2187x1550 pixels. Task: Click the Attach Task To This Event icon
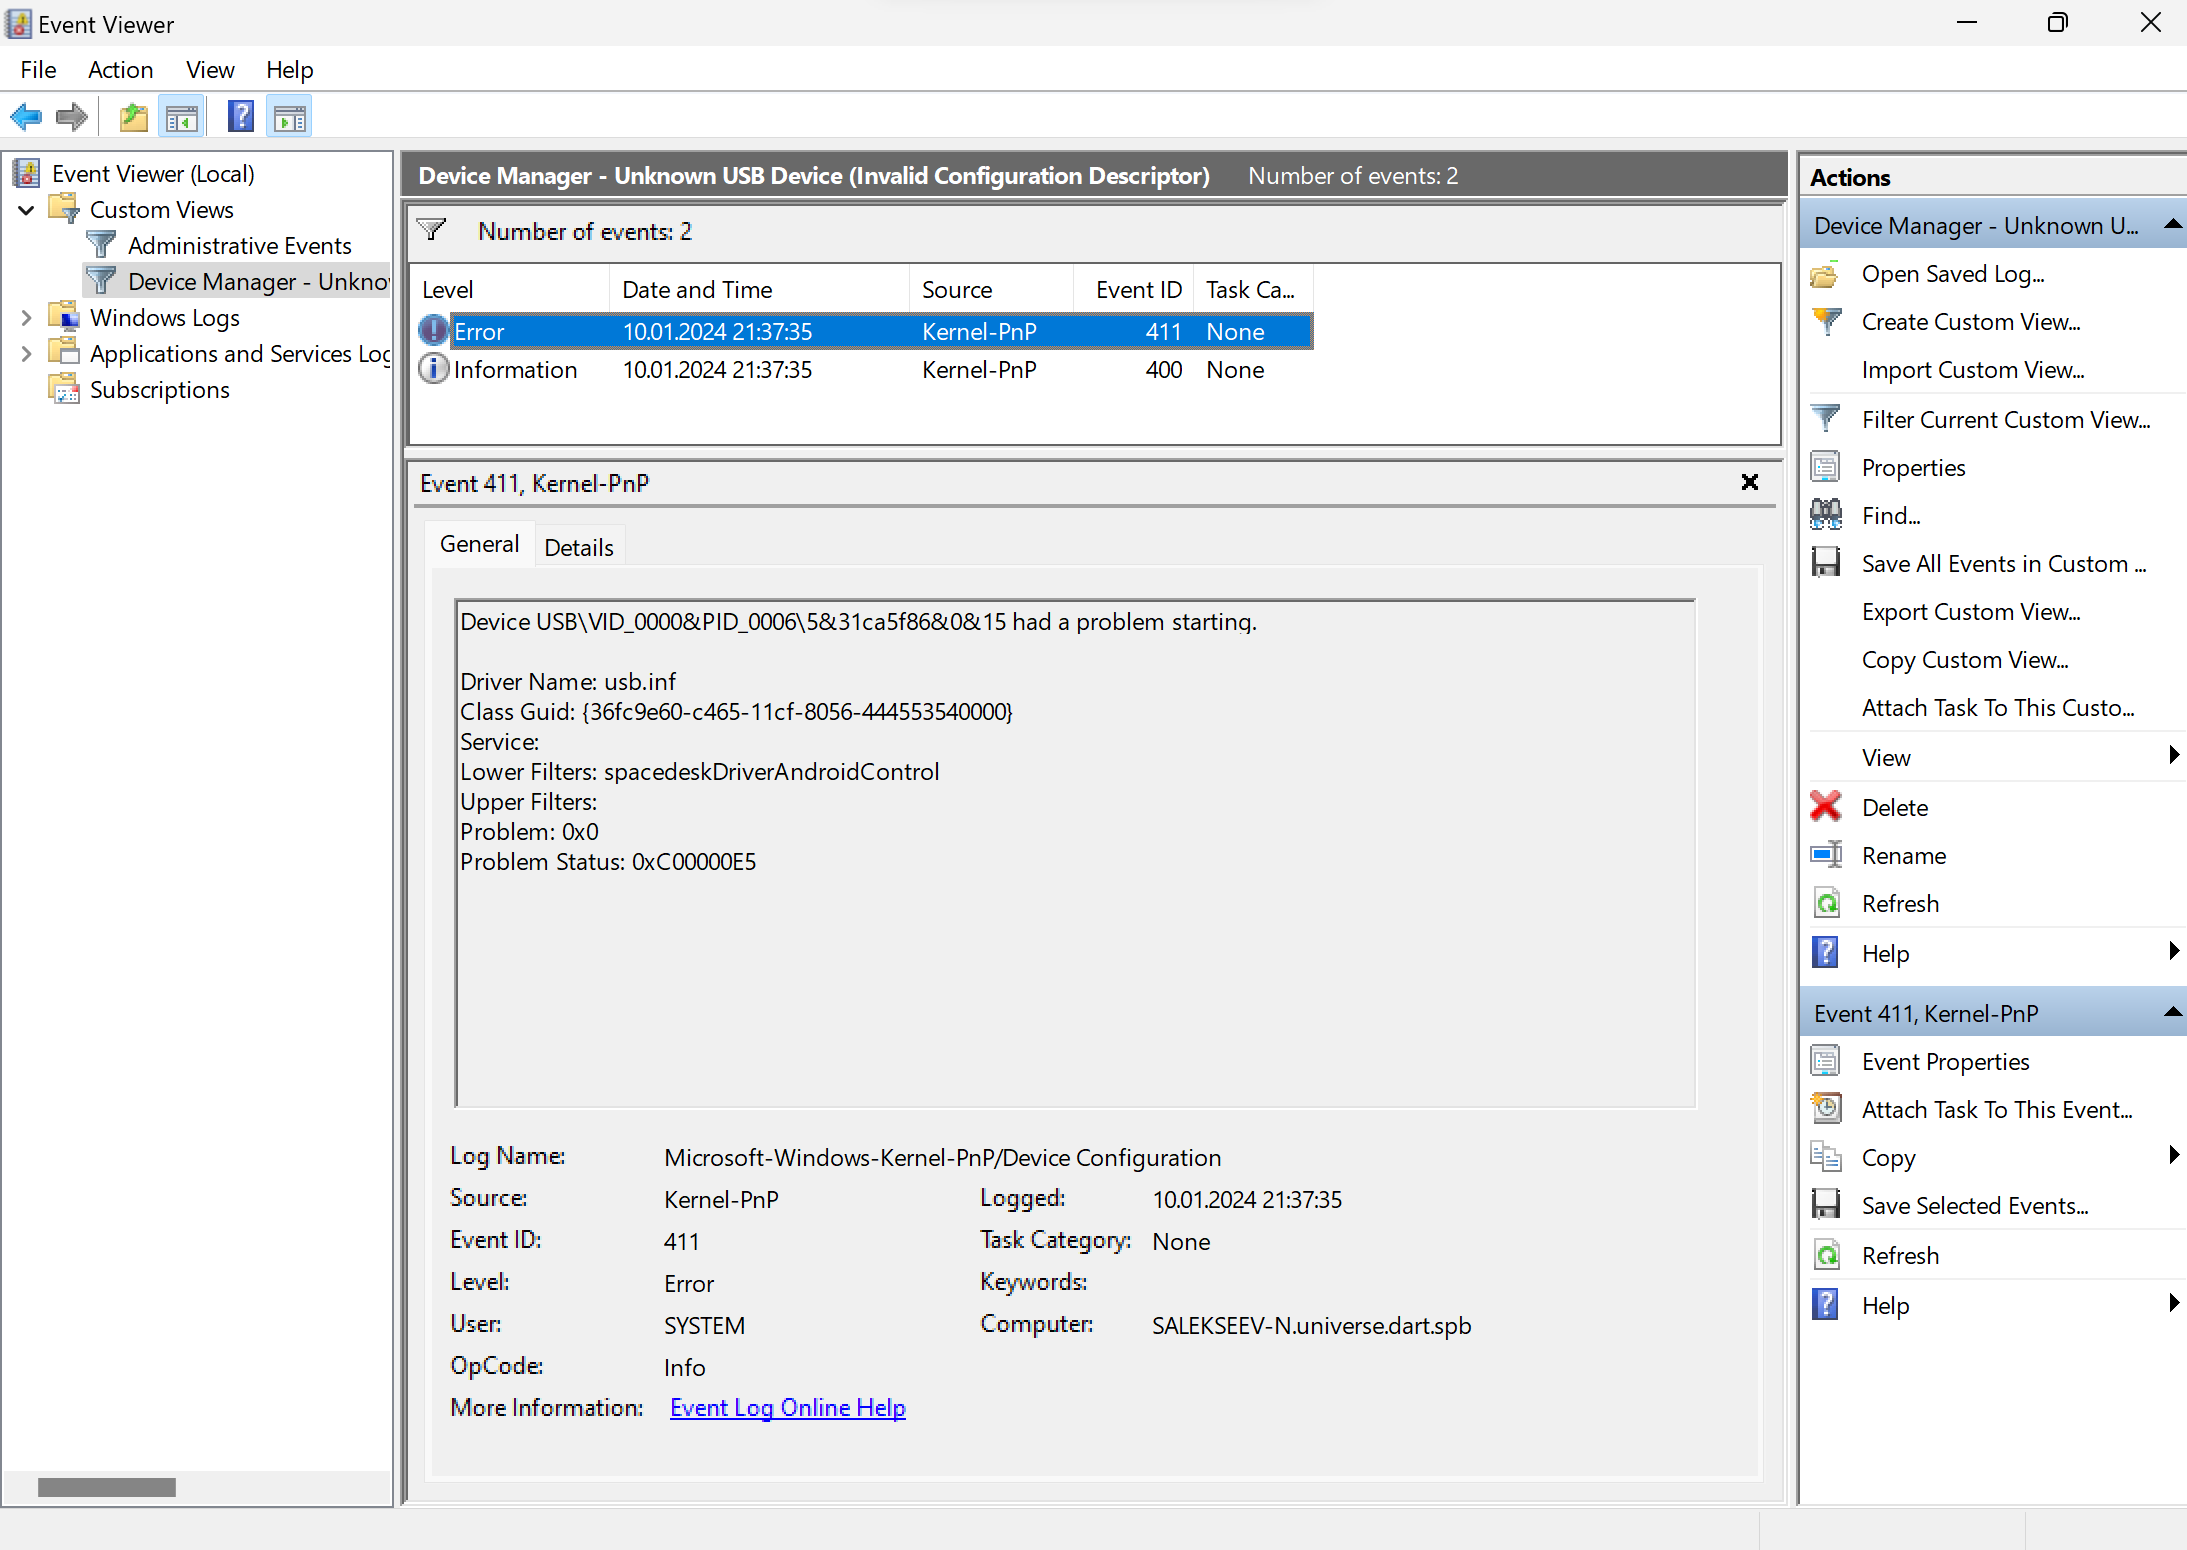(1826, 1109)
